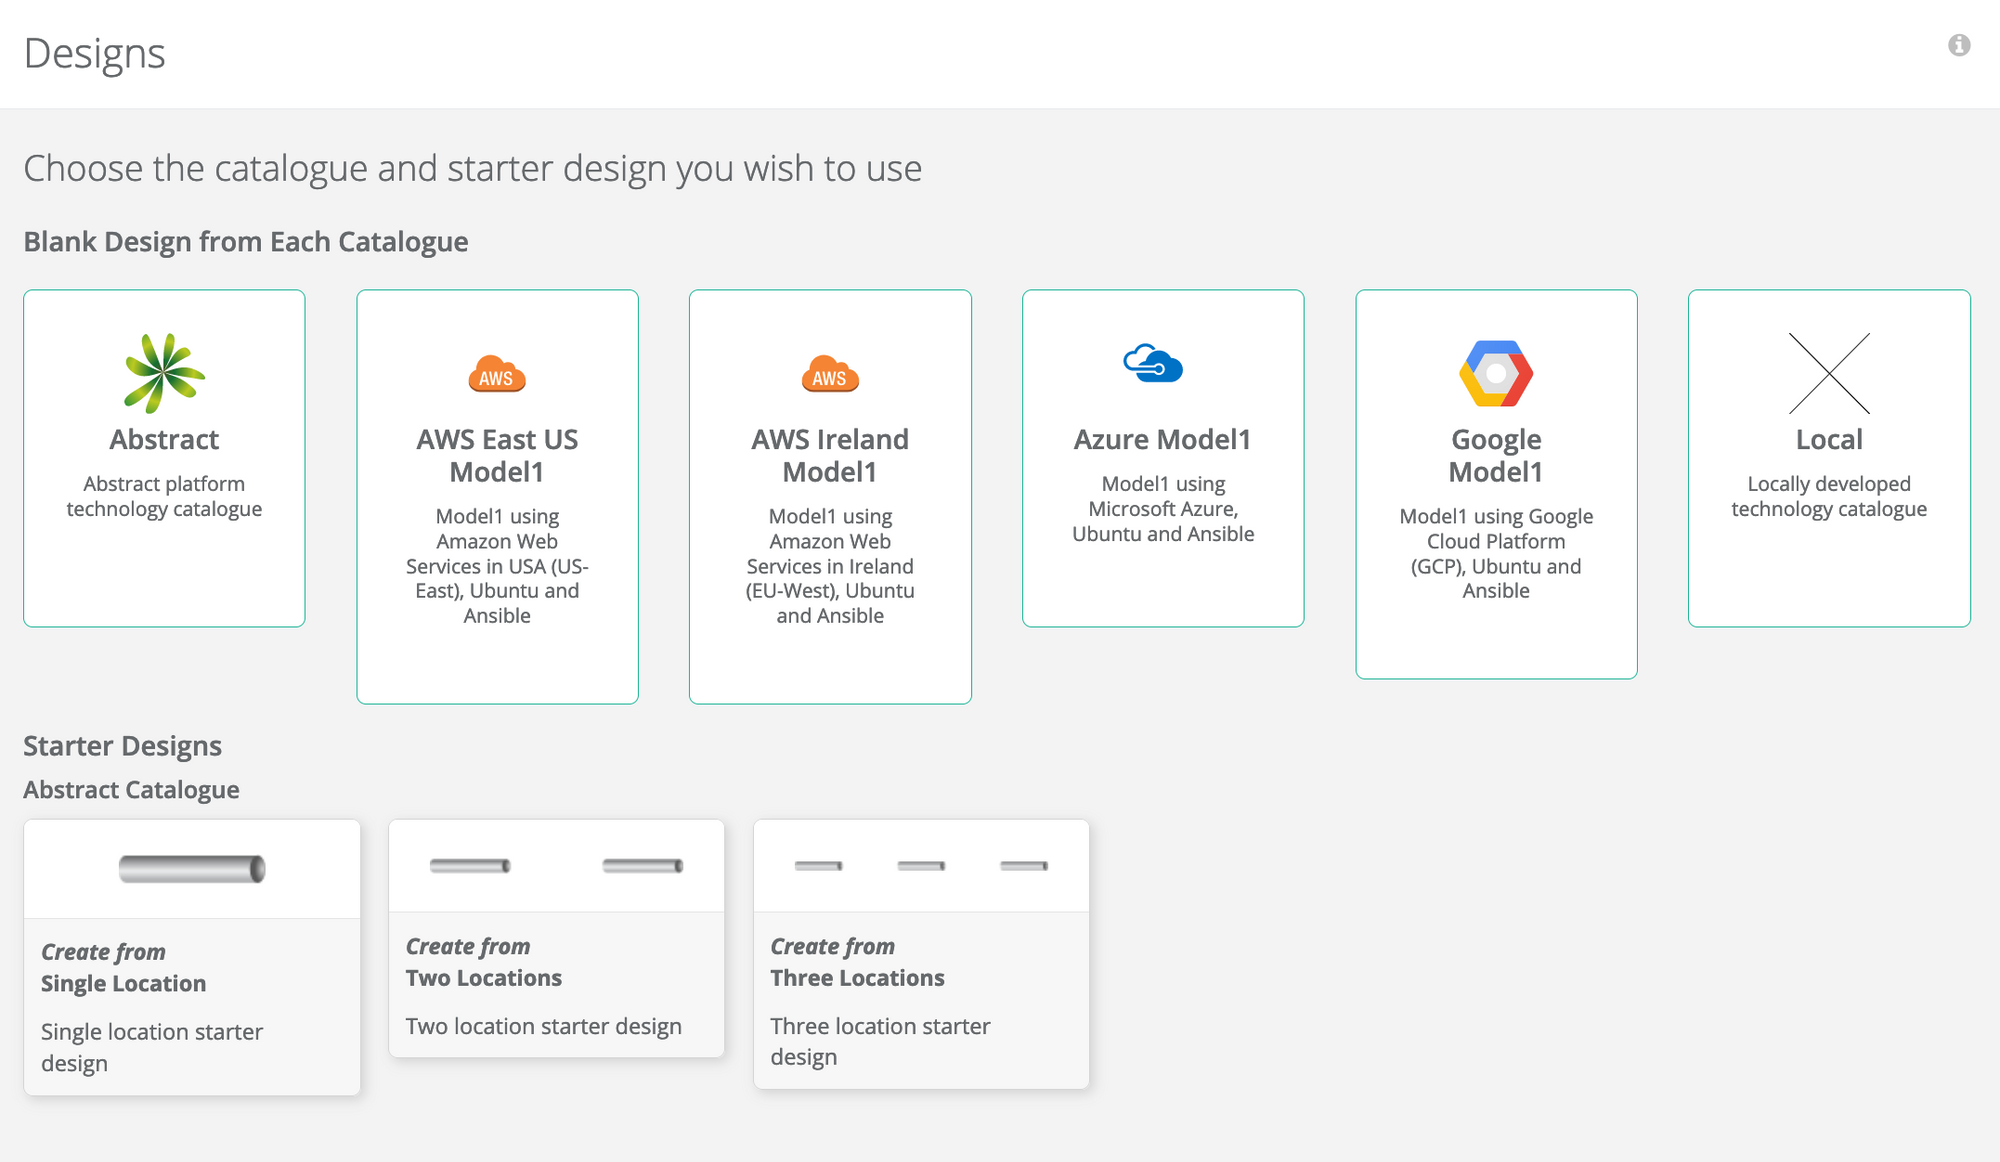Open the AWS East US Model1 title

pos(497,456)
